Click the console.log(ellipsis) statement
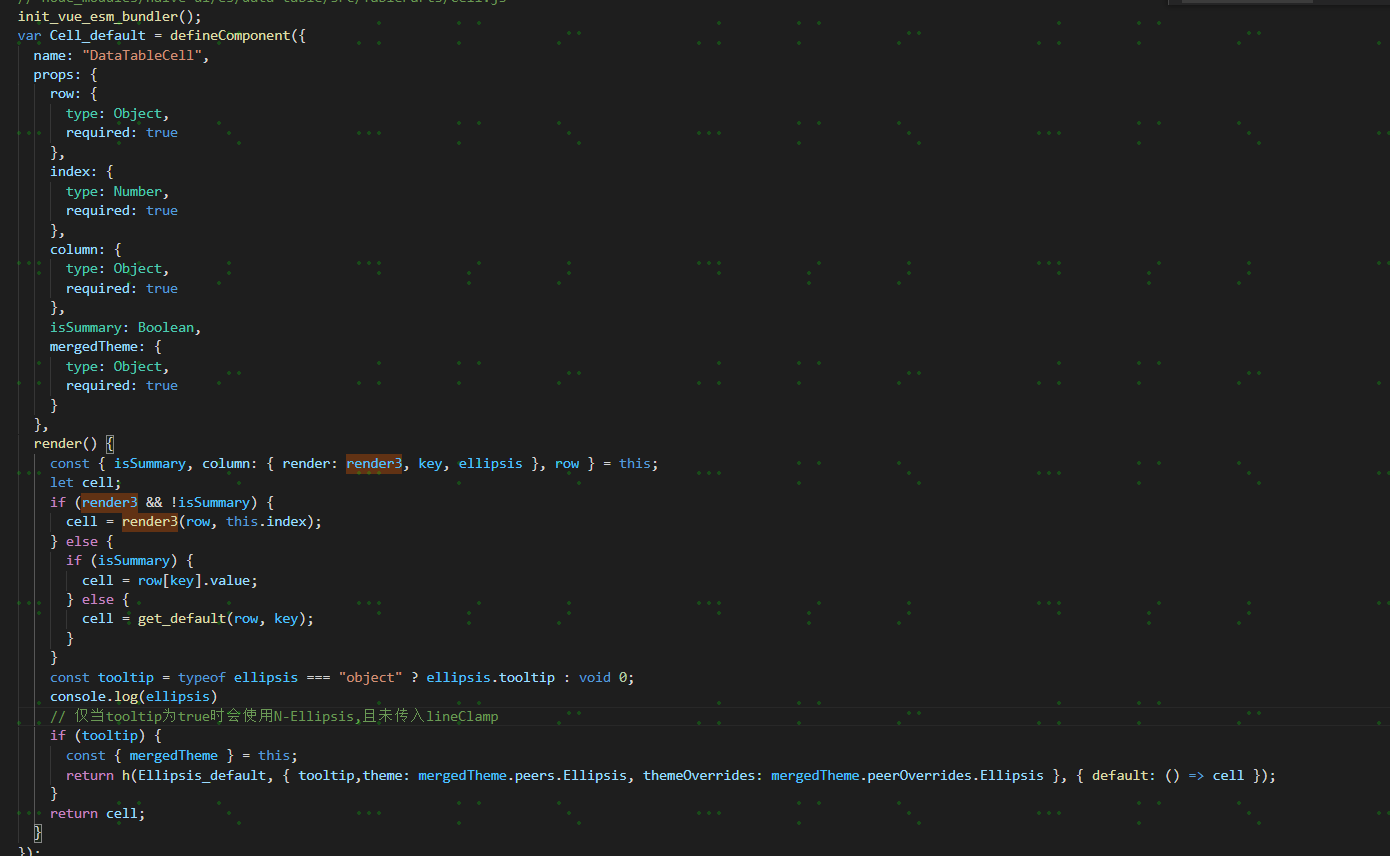This screenshot has width=1390, height=856. coord(134,697)
